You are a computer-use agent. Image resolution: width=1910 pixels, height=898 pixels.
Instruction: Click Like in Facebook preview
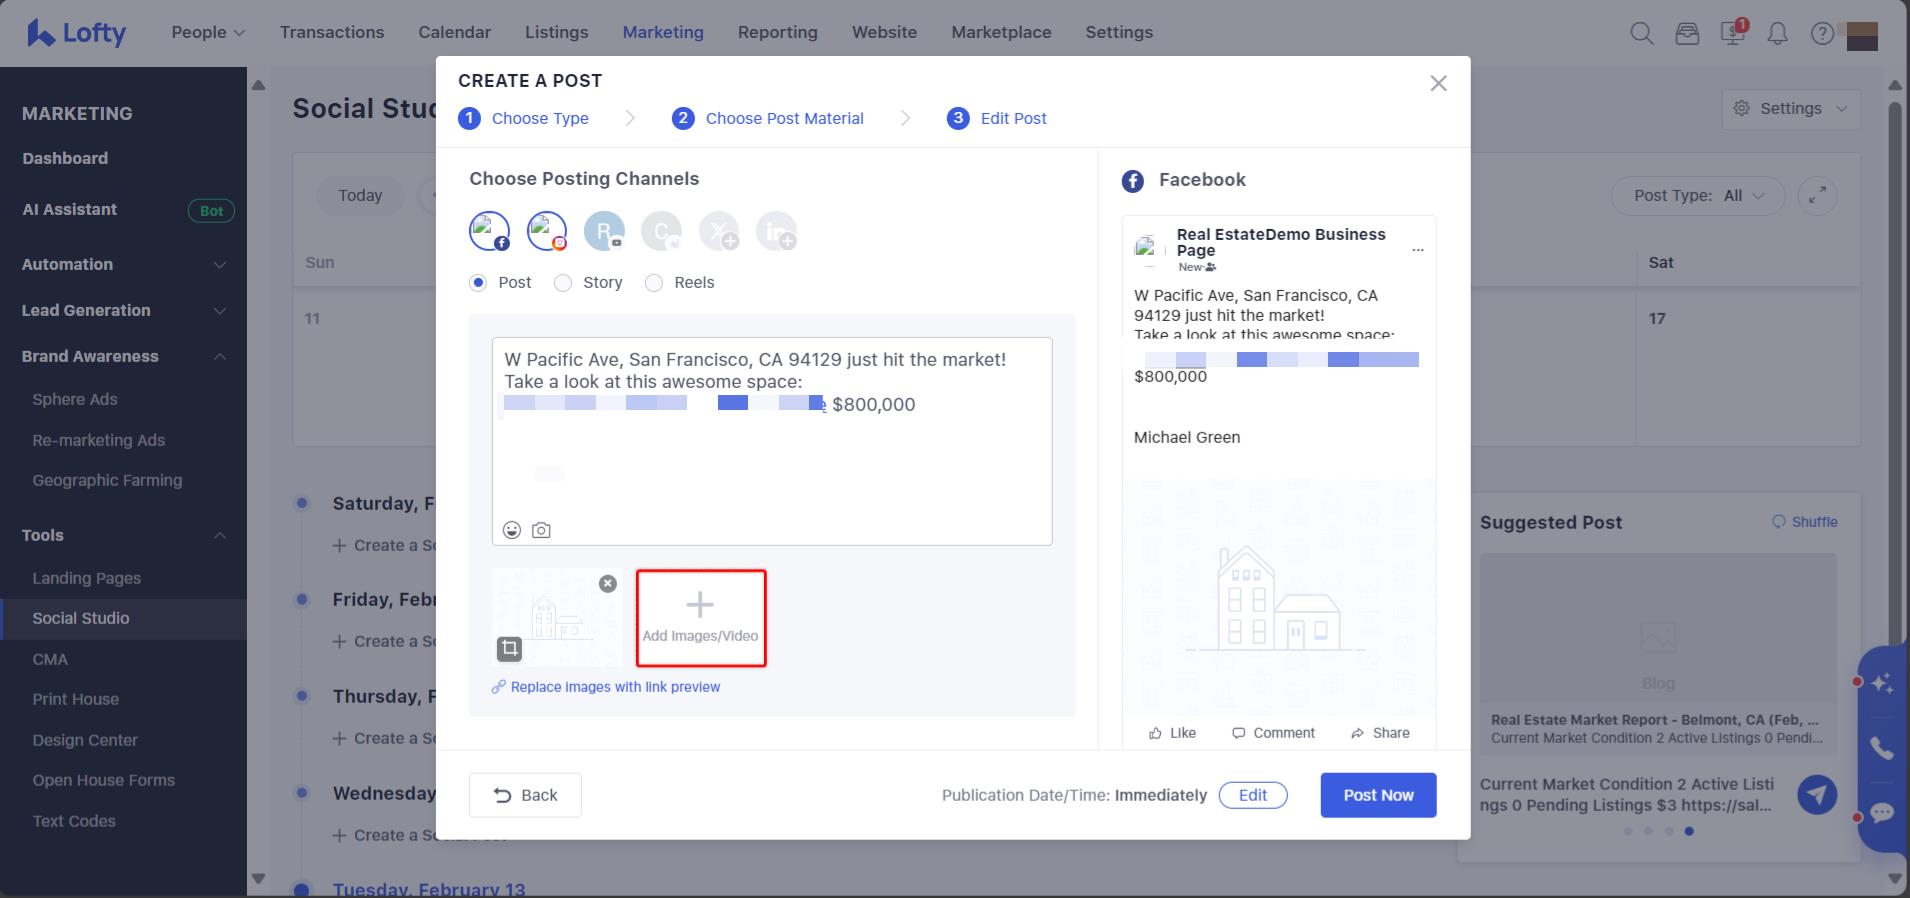pos(1172,733)
